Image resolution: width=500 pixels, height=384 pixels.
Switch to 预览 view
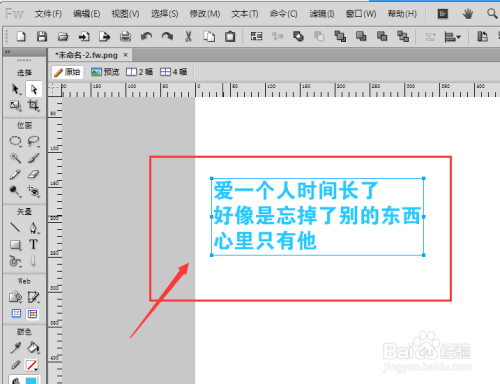(105, 72)
